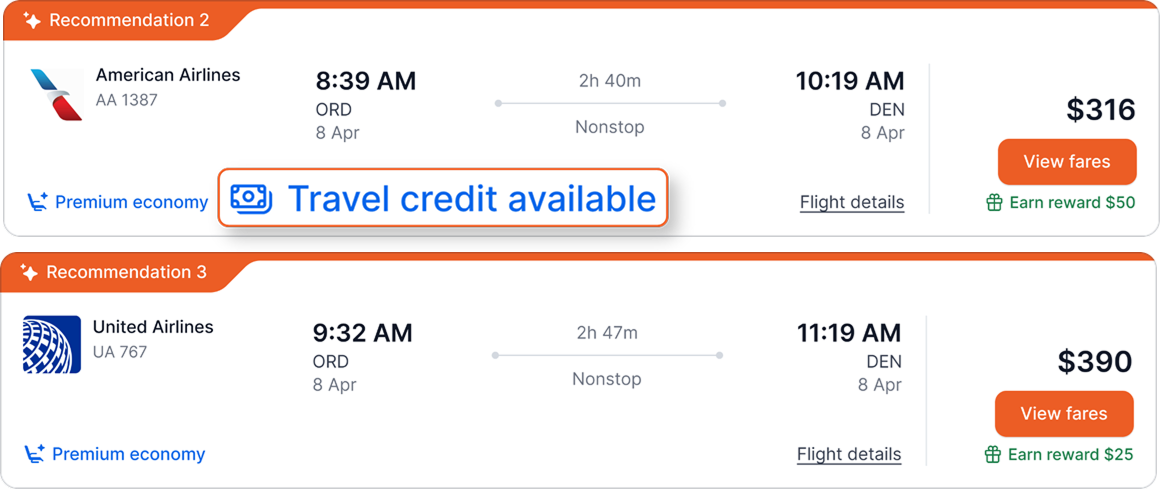Click the gift icon beside Earn reward $25

click(x=993, y=455)
